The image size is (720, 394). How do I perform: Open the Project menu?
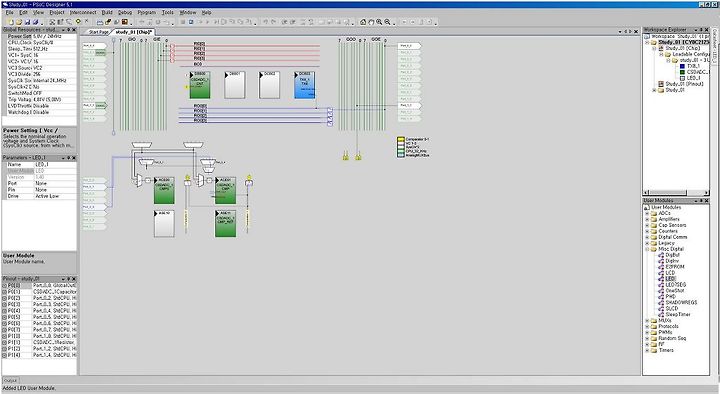pos(57,12)
